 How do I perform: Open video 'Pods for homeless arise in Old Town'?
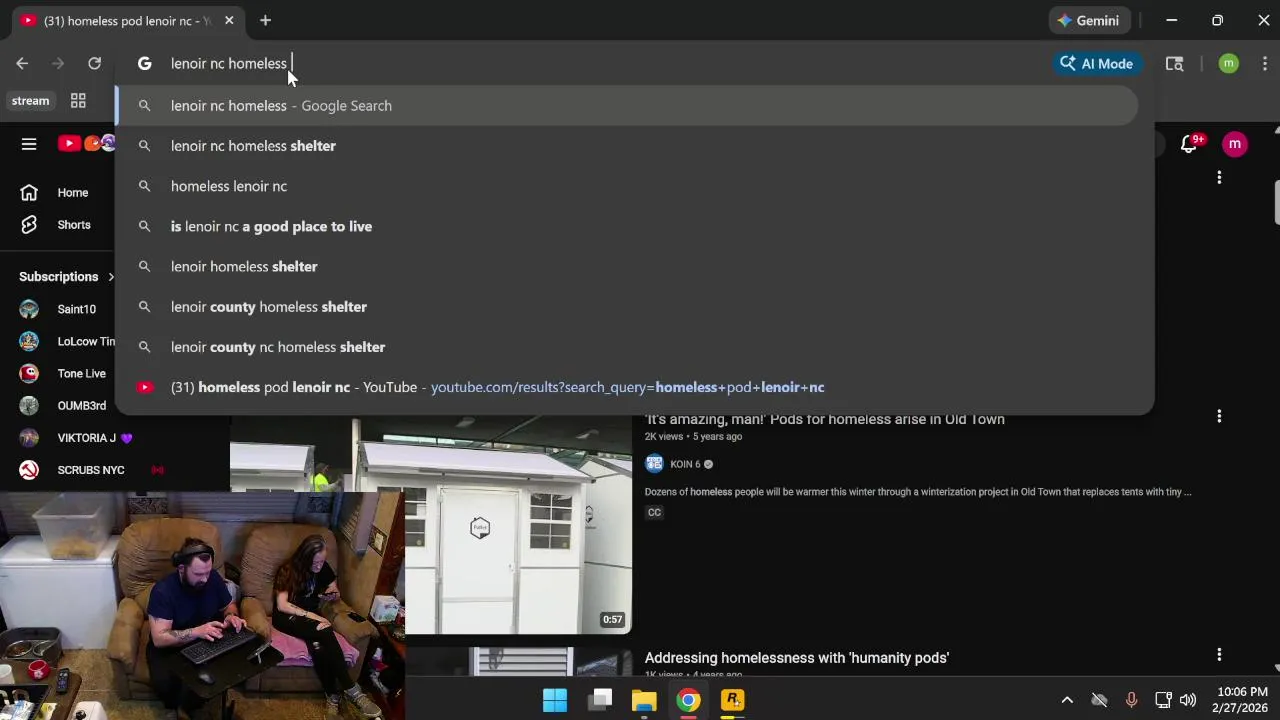825,419
